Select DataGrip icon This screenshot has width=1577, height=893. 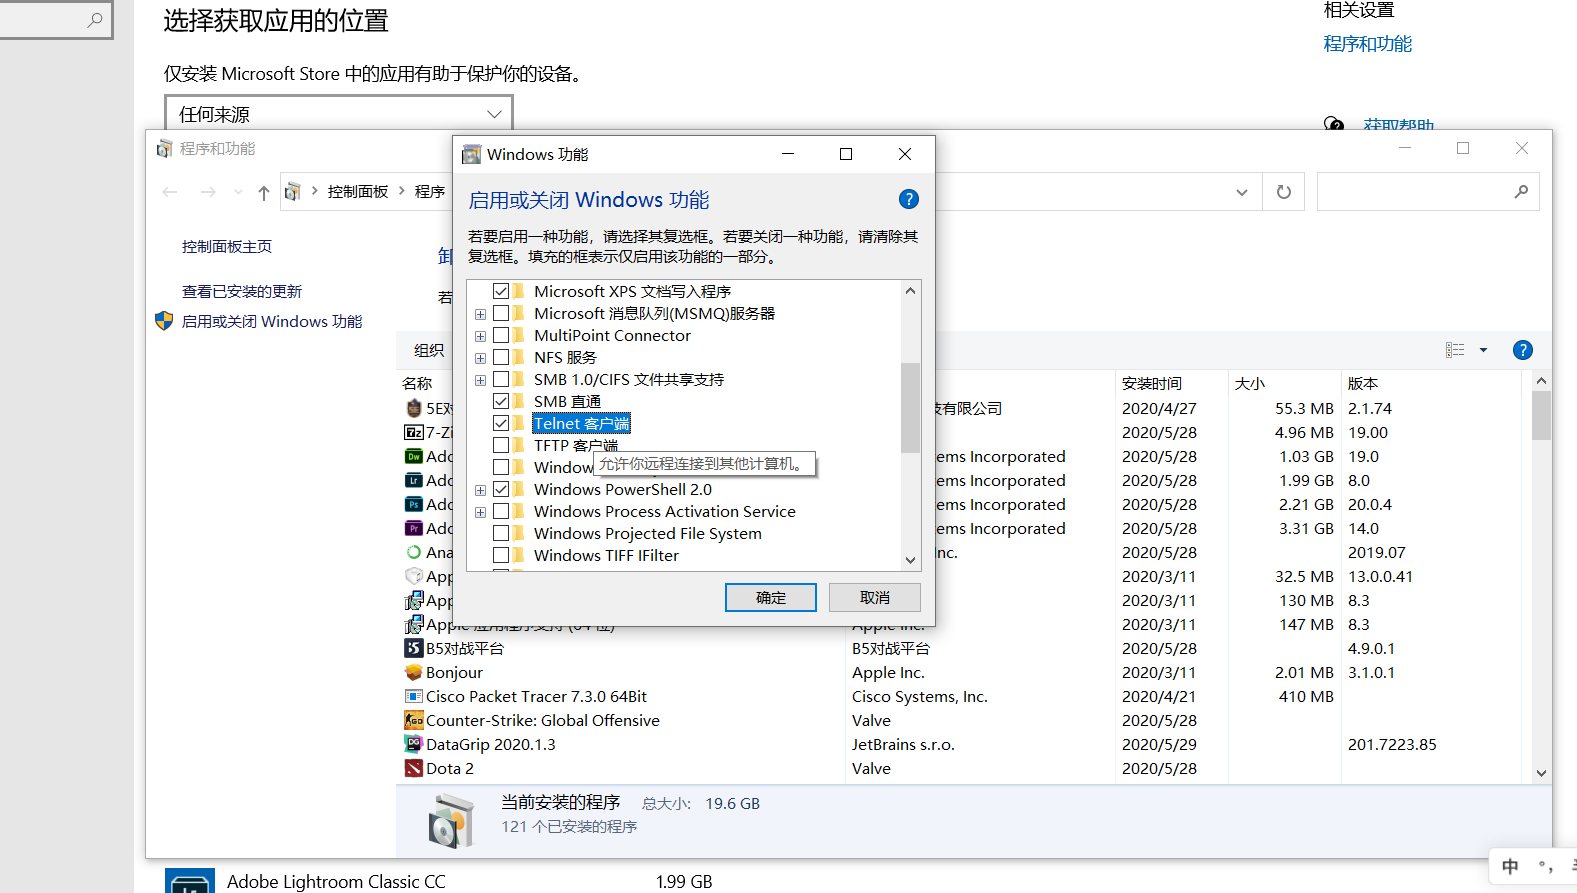coord(414,744)
